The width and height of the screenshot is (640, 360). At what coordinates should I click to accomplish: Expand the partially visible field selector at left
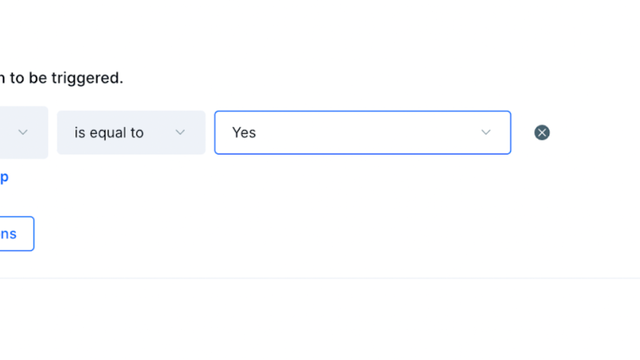(x=24, y=133)
